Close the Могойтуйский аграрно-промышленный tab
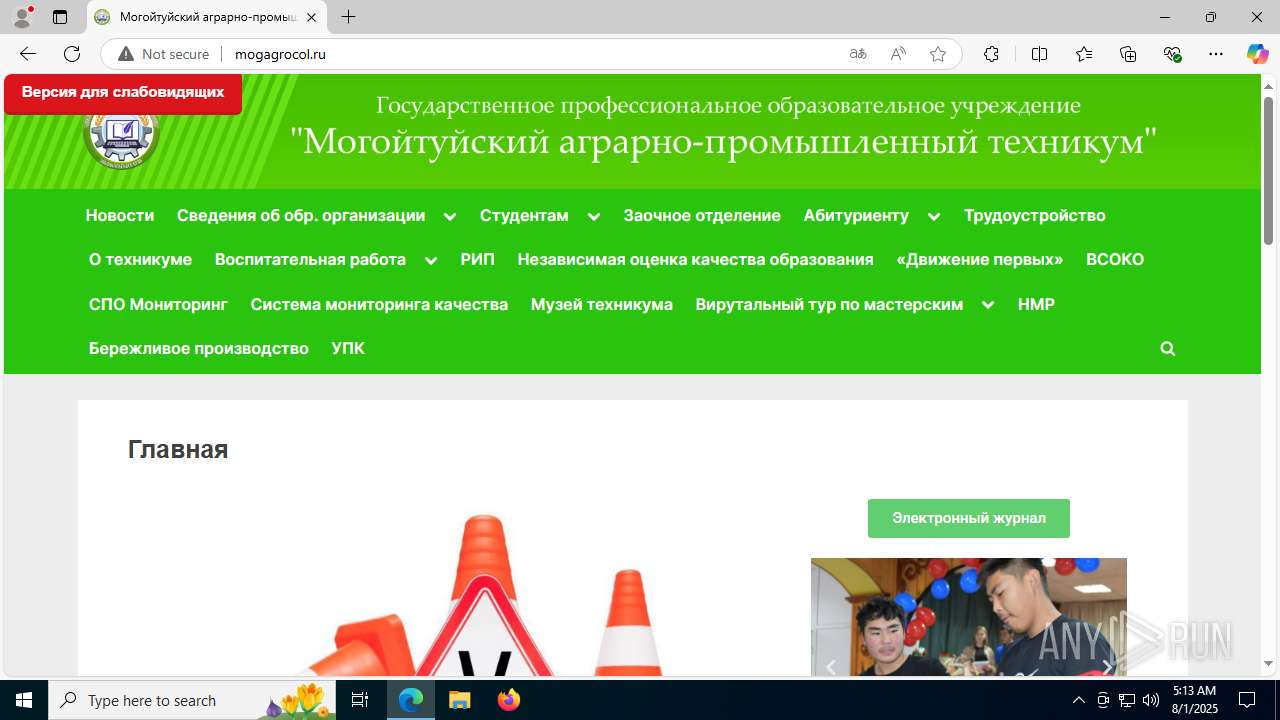 (x=311, y=17)
